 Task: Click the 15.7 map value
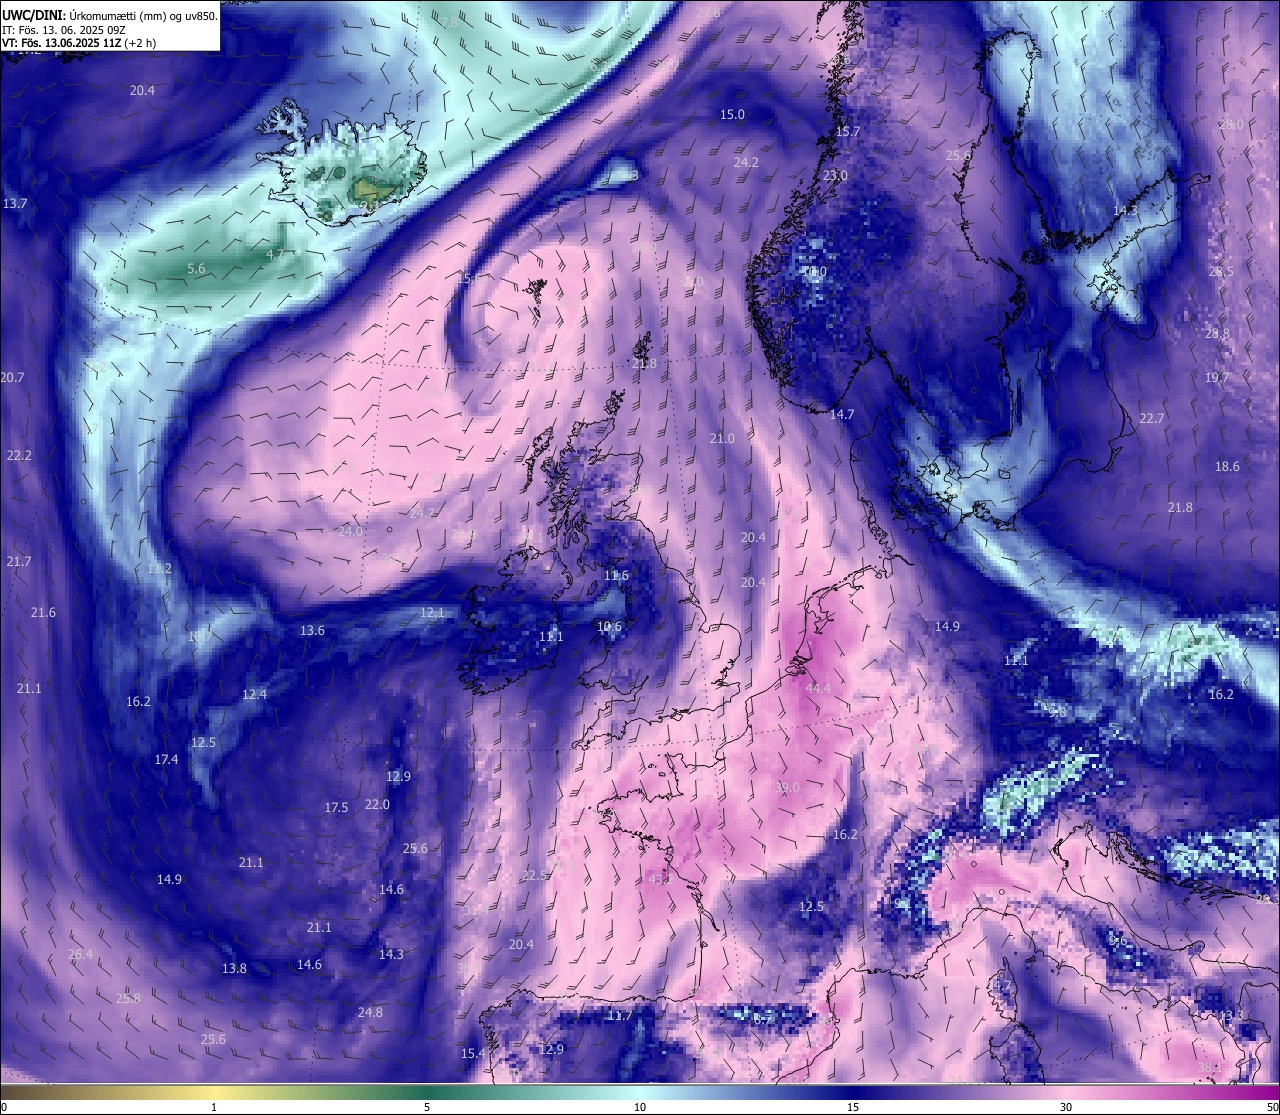[848, 132]
